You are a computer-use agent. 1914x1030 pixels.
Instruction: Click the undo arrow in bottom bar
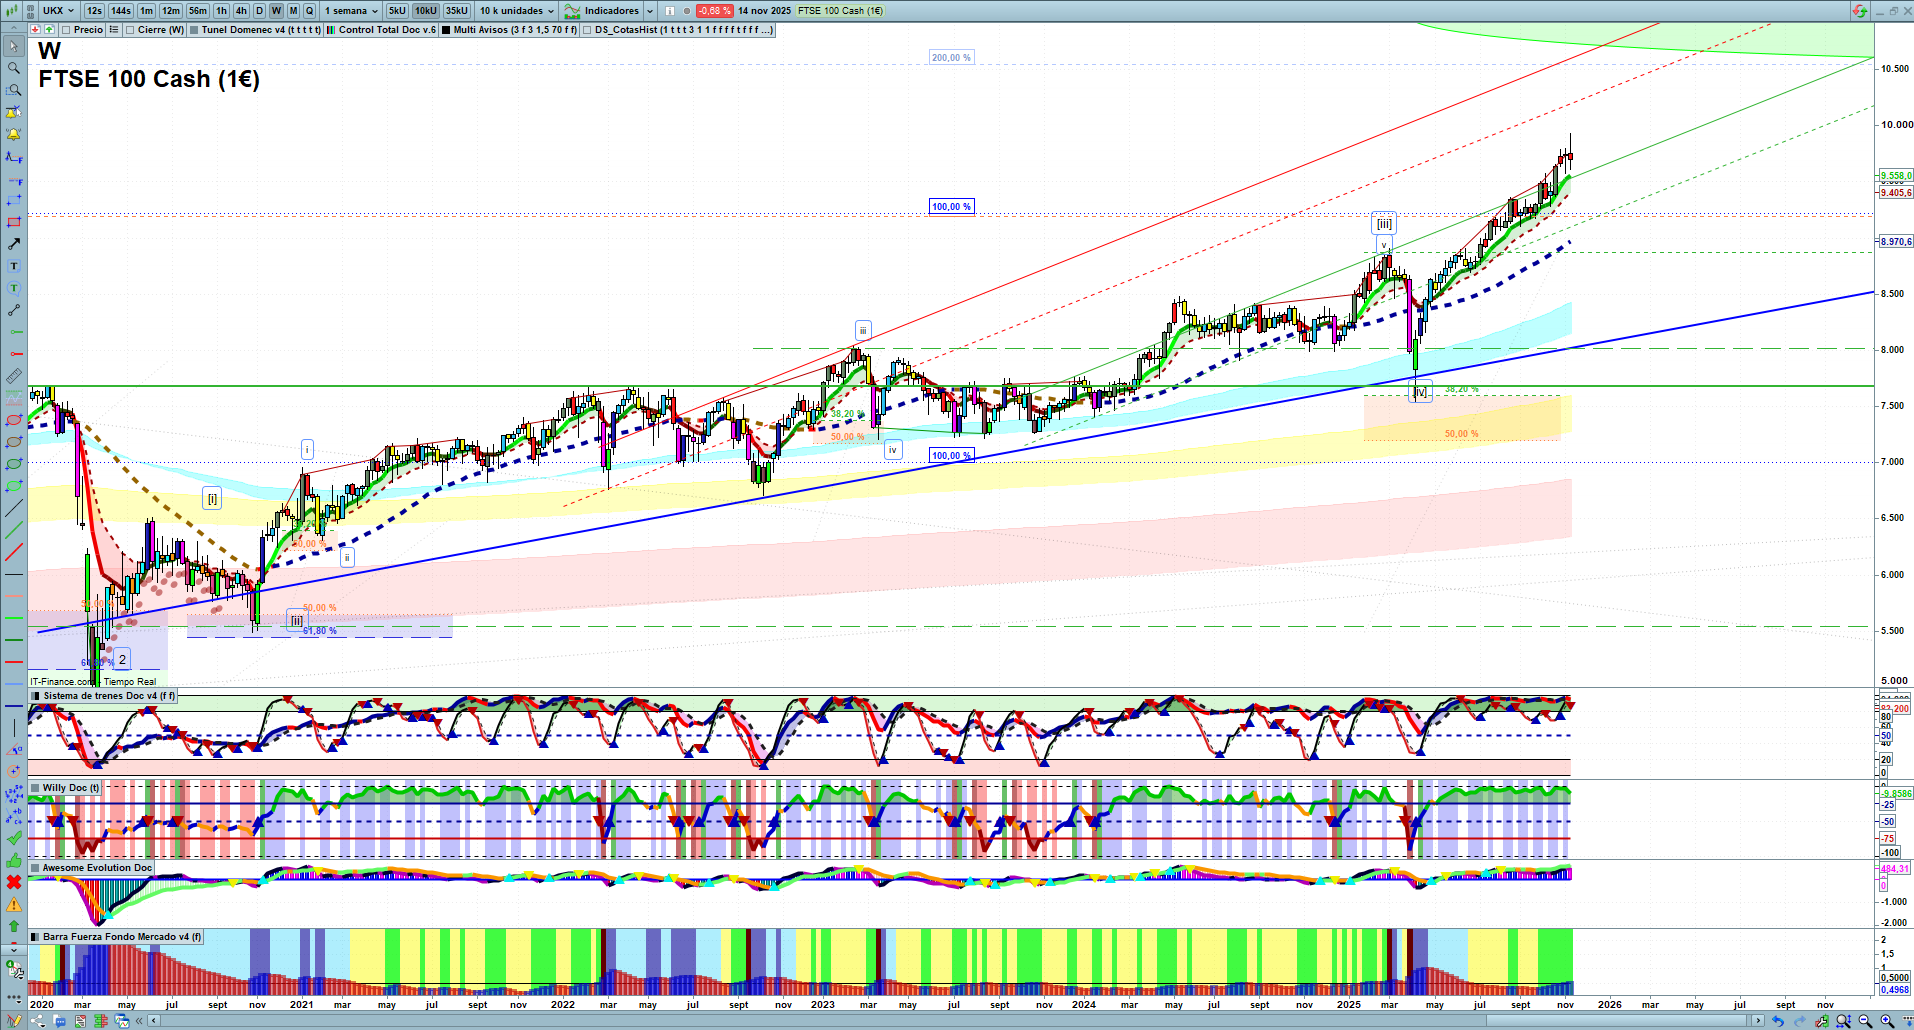1778,1021
